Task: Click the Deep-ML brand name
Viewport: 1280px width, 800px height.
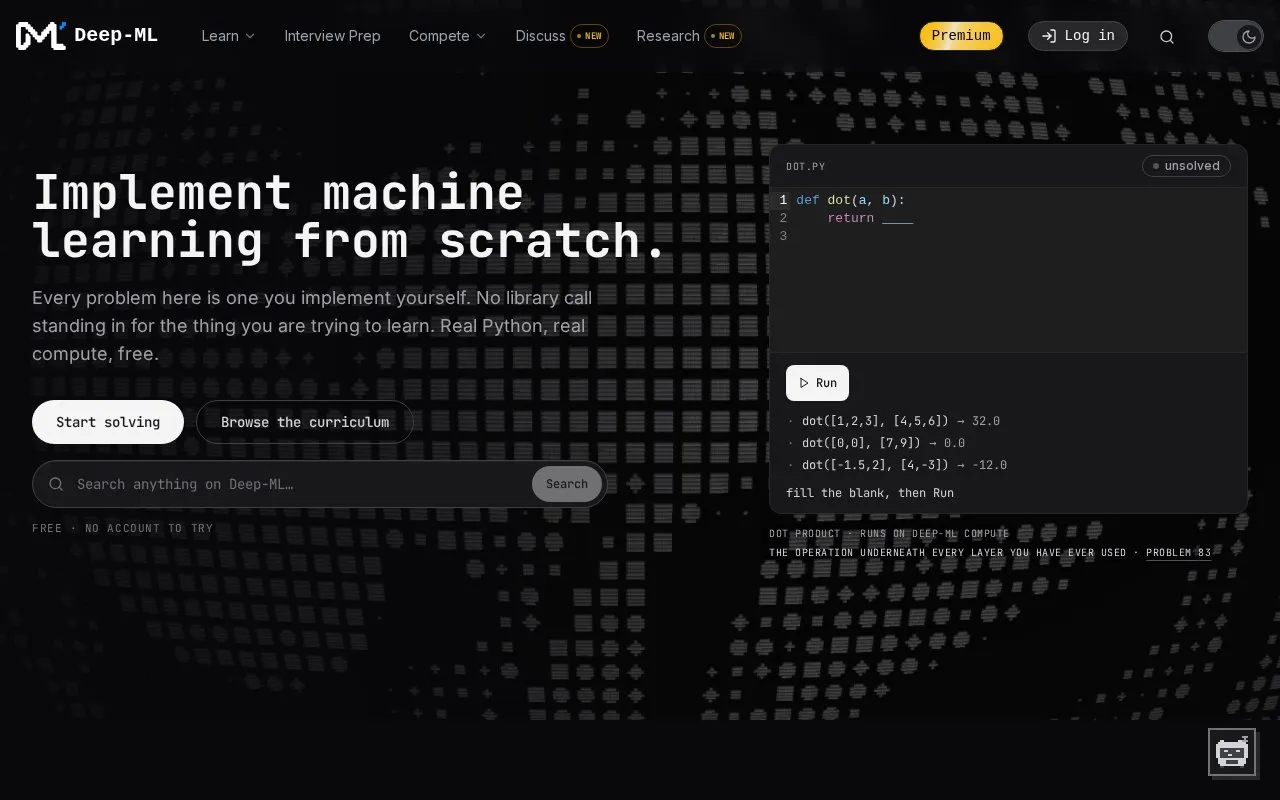Action: click(116, 36)
